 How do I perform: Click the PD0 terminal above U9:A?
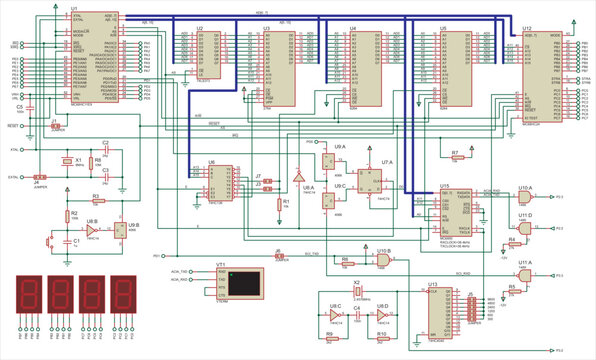[x=315, y=142]
